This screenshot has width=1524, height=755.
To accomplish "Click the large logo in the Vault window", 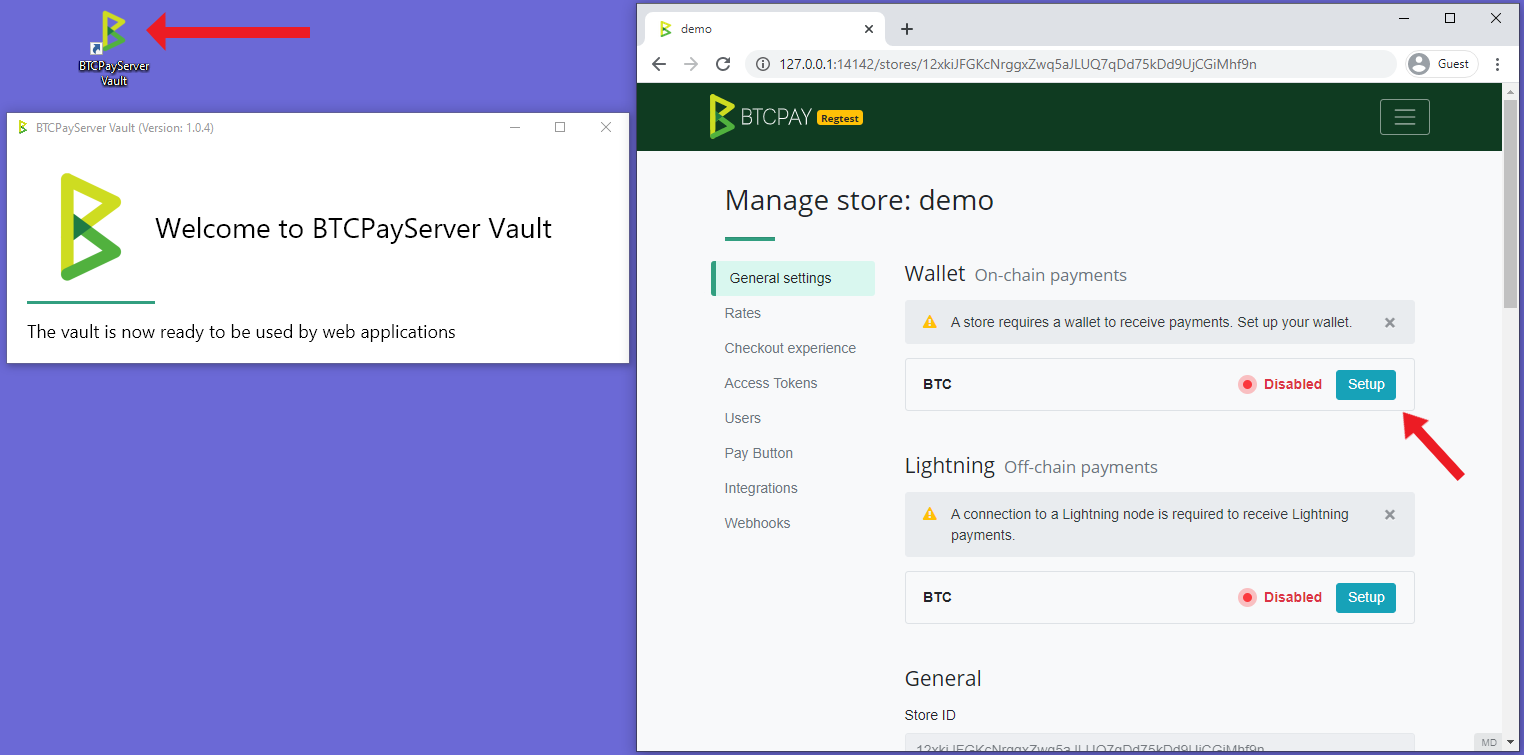I will (x=90, y=227).
